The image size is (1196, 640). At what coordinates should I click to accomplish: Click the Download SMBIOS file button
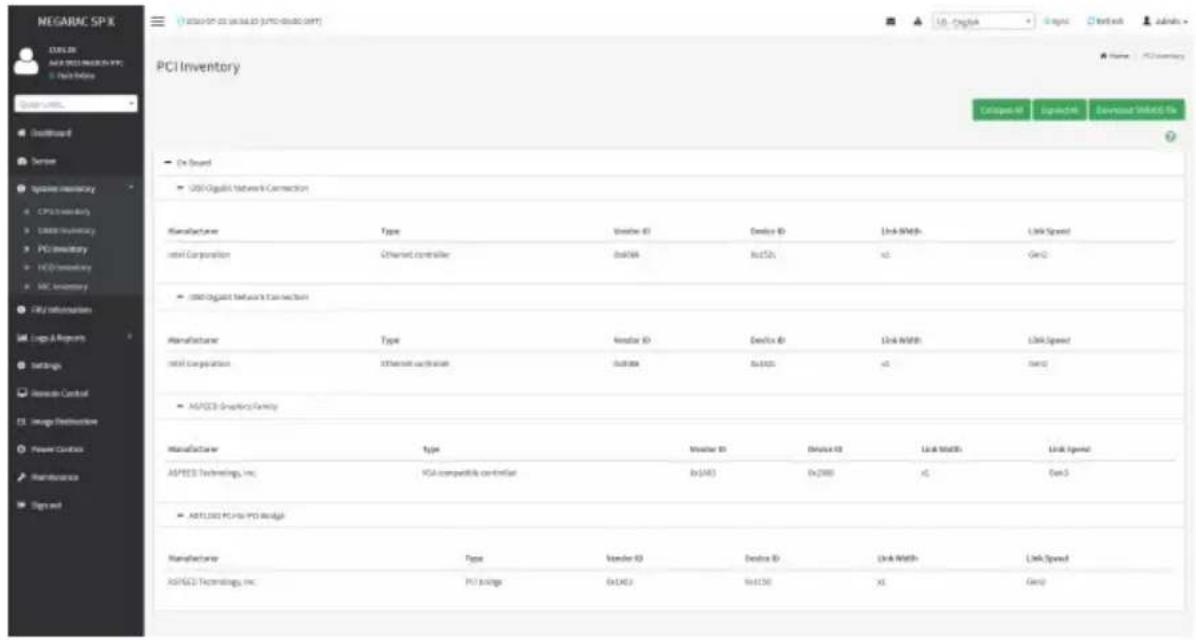pos(1137,110)
